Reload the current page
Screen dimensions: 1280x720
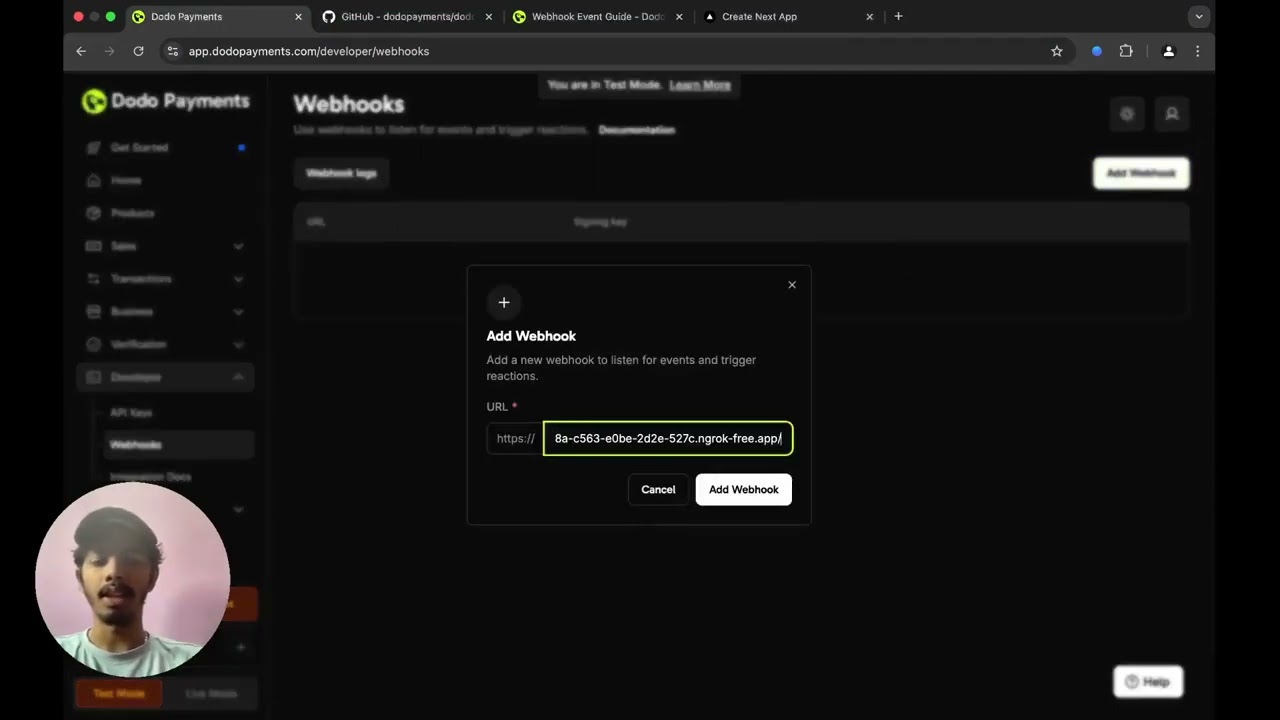coord(138,51)
